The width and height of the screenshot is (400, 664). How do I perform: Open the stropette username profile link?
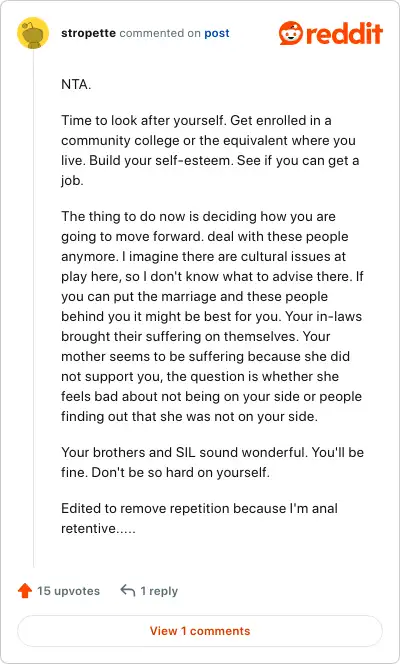click(x=88, y=33)
